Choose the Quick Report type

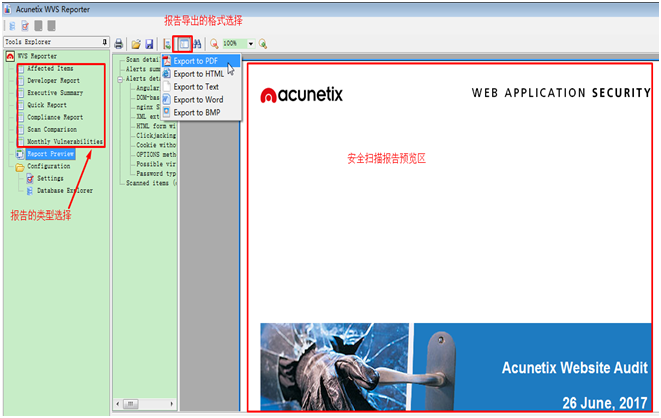47,105
